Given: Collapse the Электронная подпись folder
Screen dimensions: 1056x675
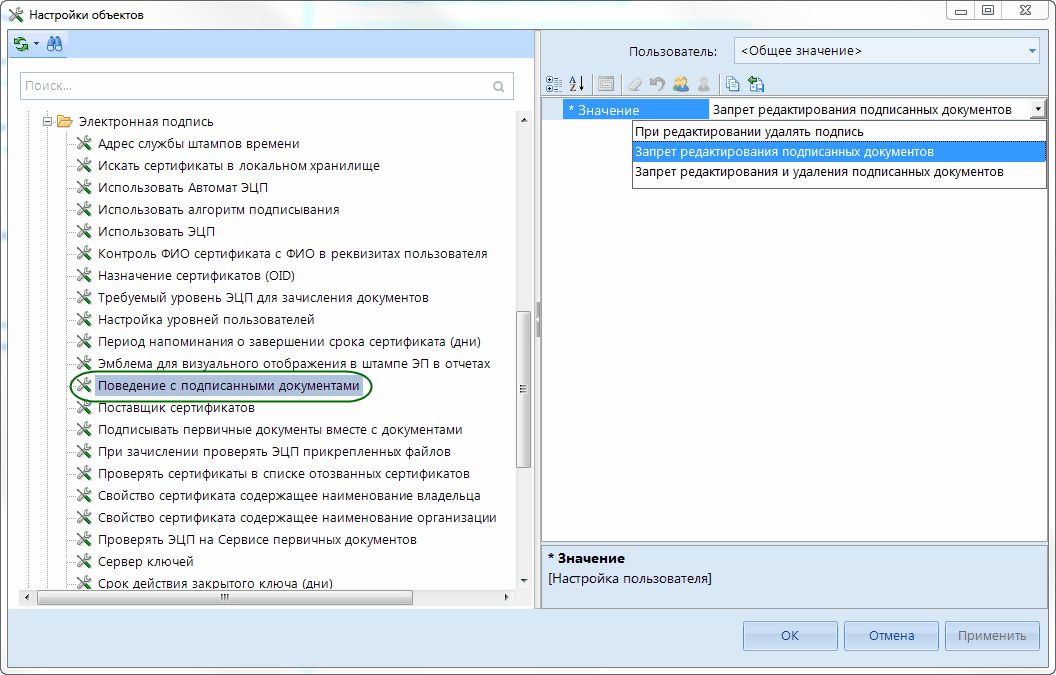Looking at the screenshot, I should (x=47, y=122).
